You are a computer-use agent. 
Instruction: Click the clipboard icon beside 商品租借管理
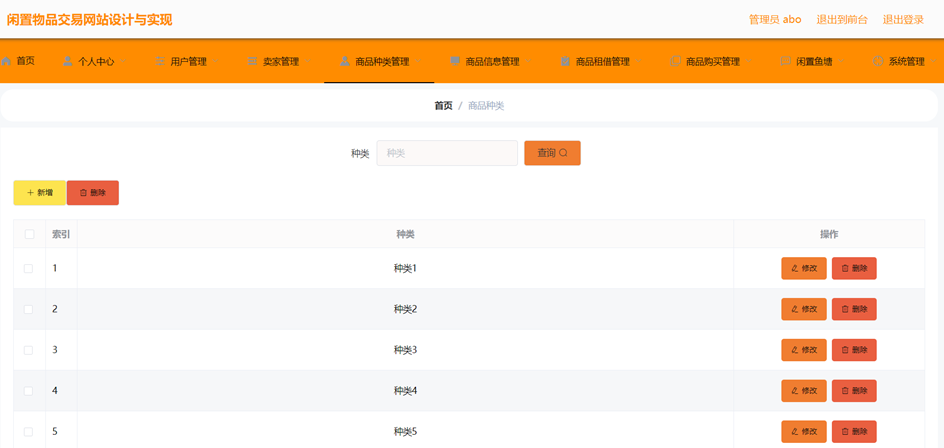click(565, 61)
